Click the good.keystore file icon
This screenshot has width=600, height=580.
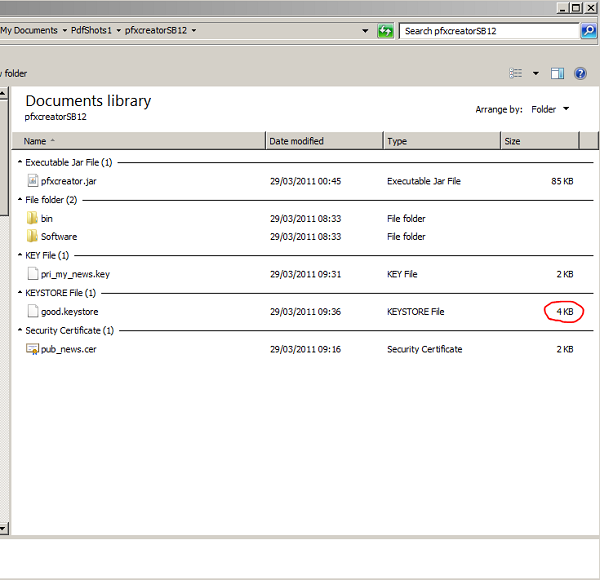click(x=33, y=311)
